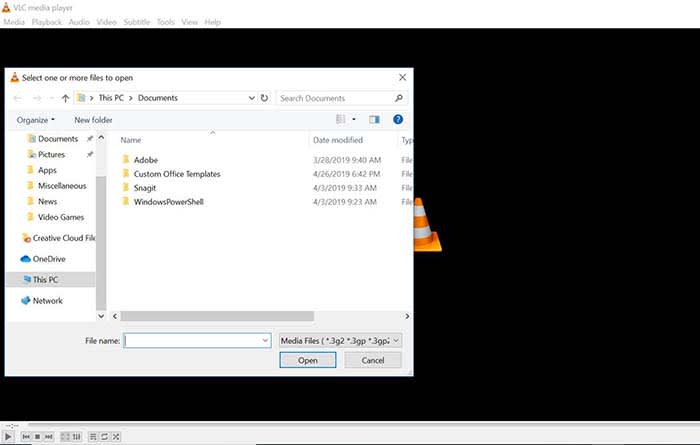Image resolution: width=700 pixels, height=445 pixels.
Task: Open the Playback menu
Action: point(46,22)
